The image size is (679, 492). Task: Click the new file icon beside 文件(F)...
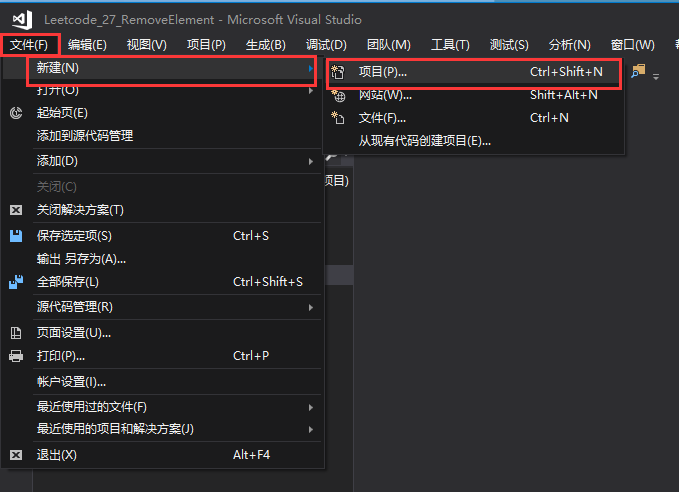pyautogui.click(x=338, y=118)
